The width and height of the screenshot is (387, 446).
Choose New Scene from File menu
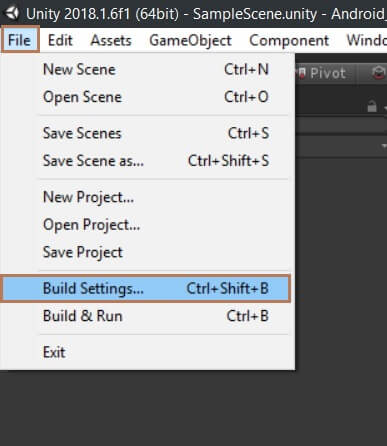coord(148,70)
